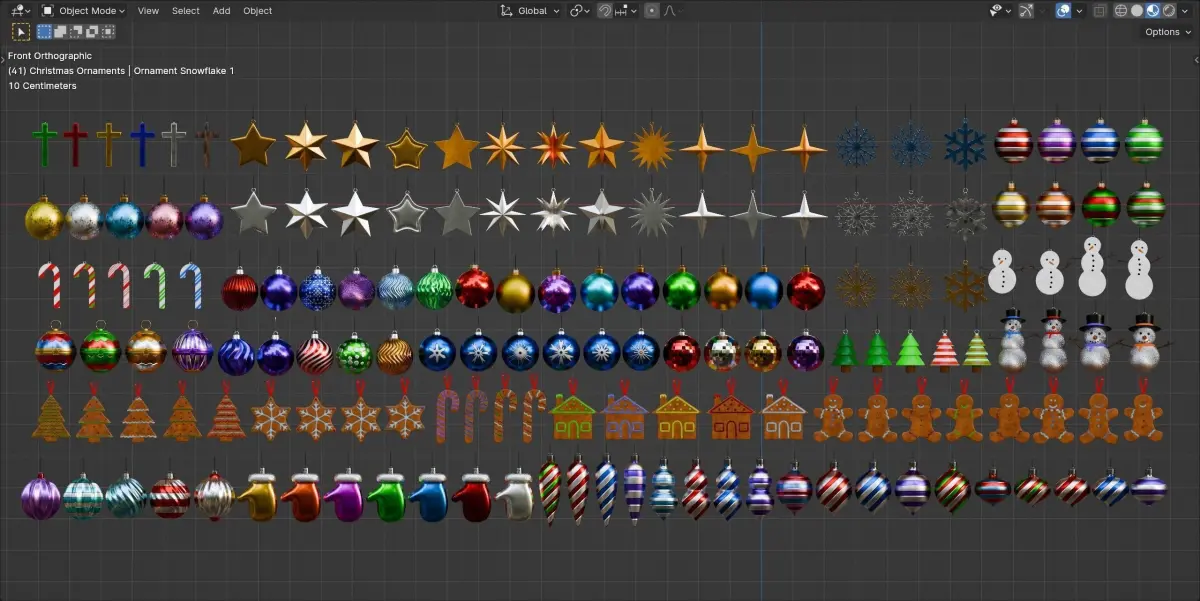Choose the invert selection mode

pyautogui.click(x=92, y=32)
